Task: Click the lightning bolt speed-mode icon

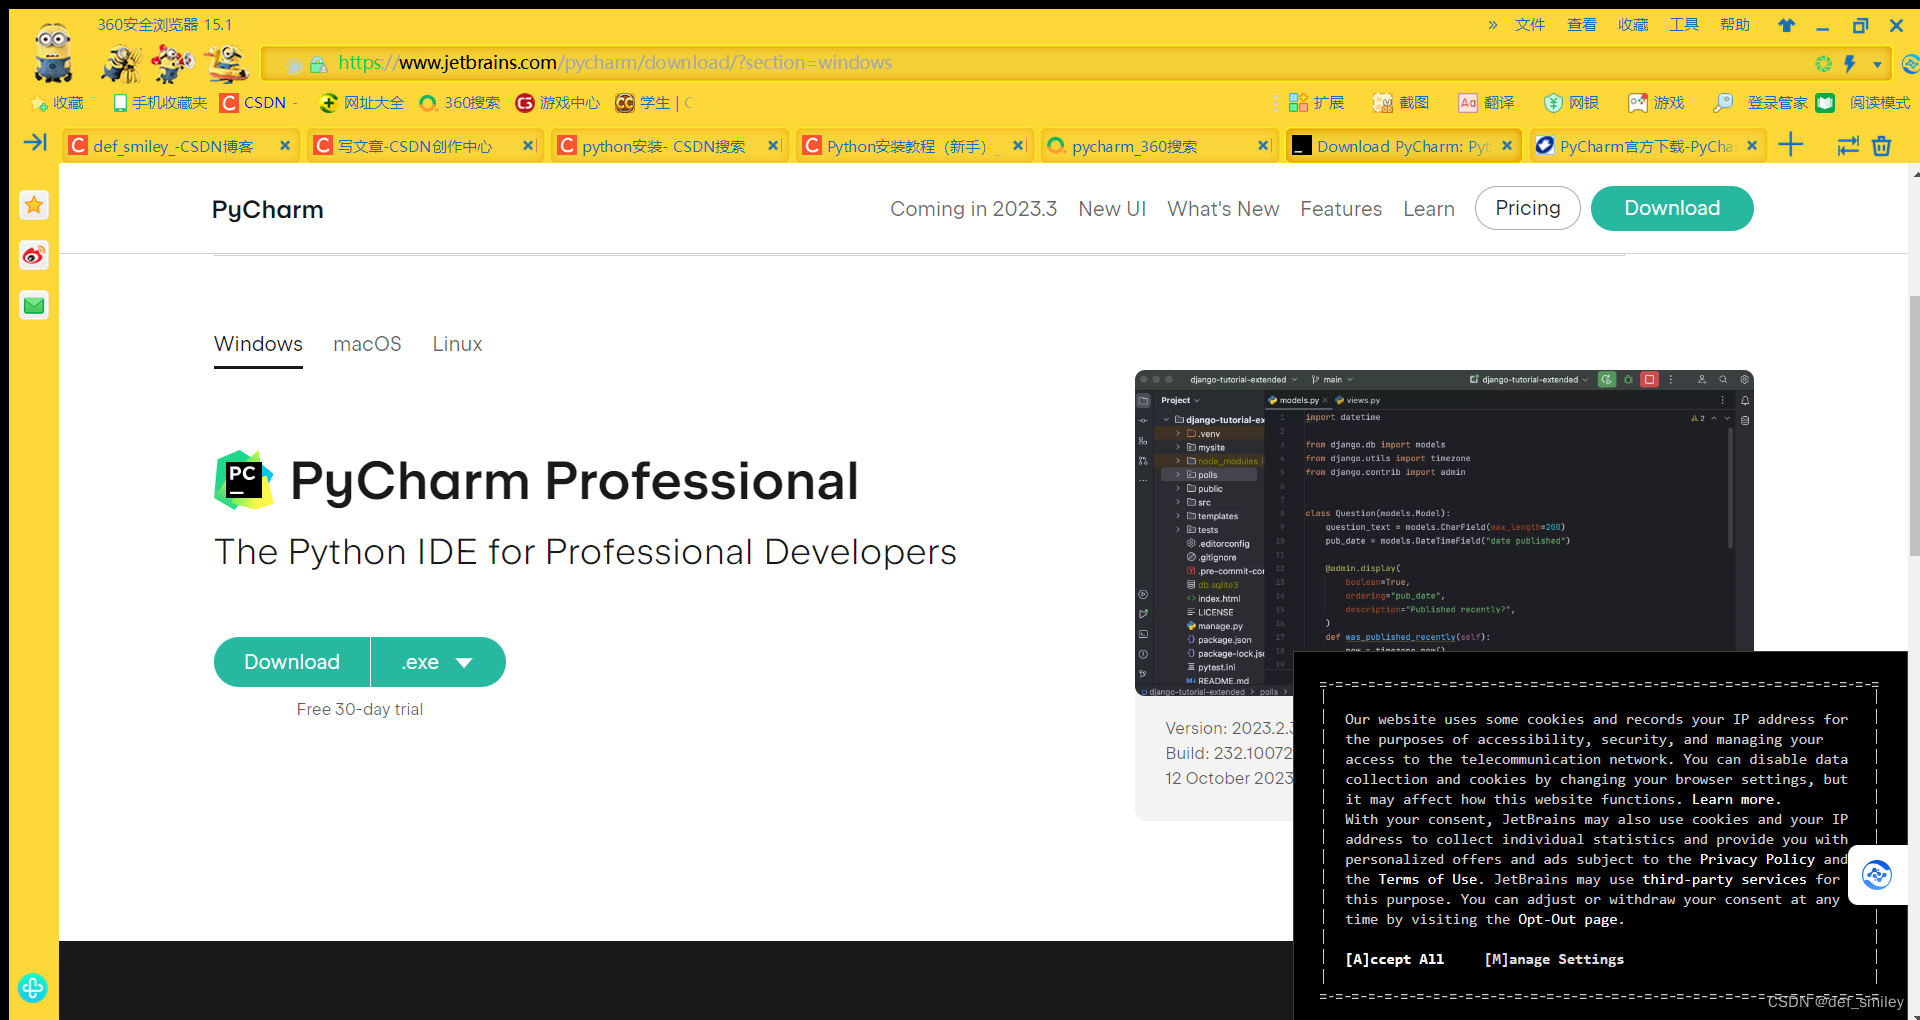Action: click(x=1850, y=64)
